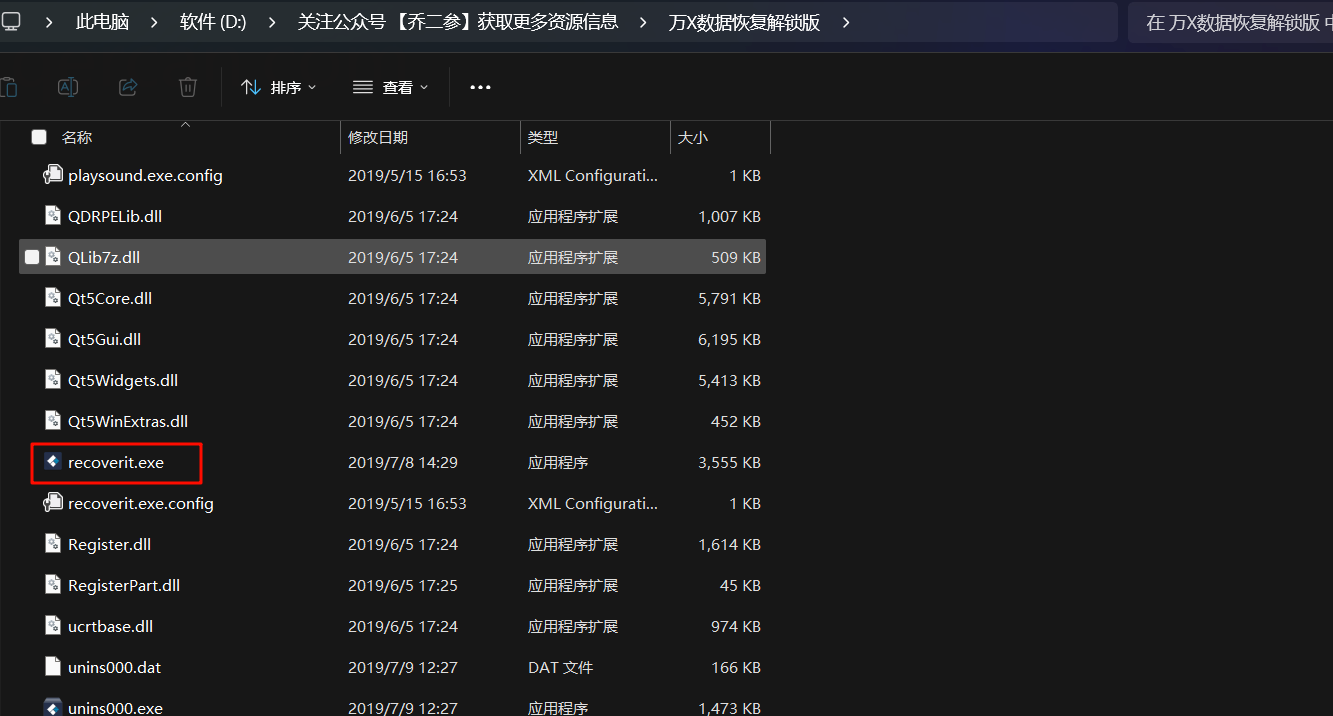This screenshot has width=1333, height=716.
Task: Click date 2019/7/8 14:29 for recoverit.exe
Action: tap(403, 462)
